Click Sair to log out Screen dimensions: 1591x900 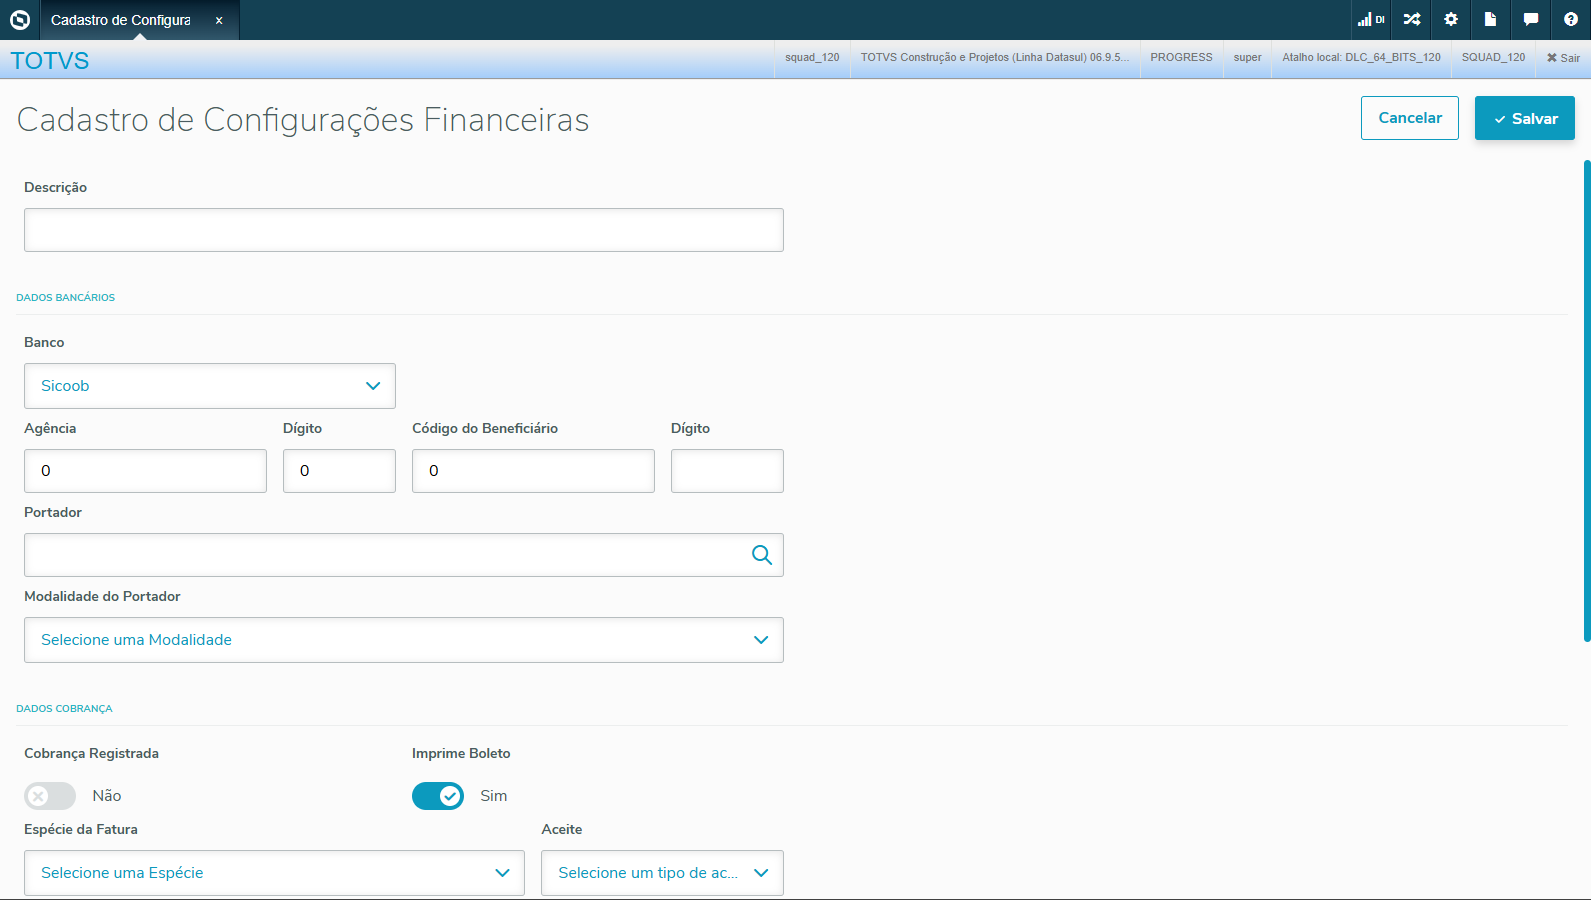(x=1563, y=58)
